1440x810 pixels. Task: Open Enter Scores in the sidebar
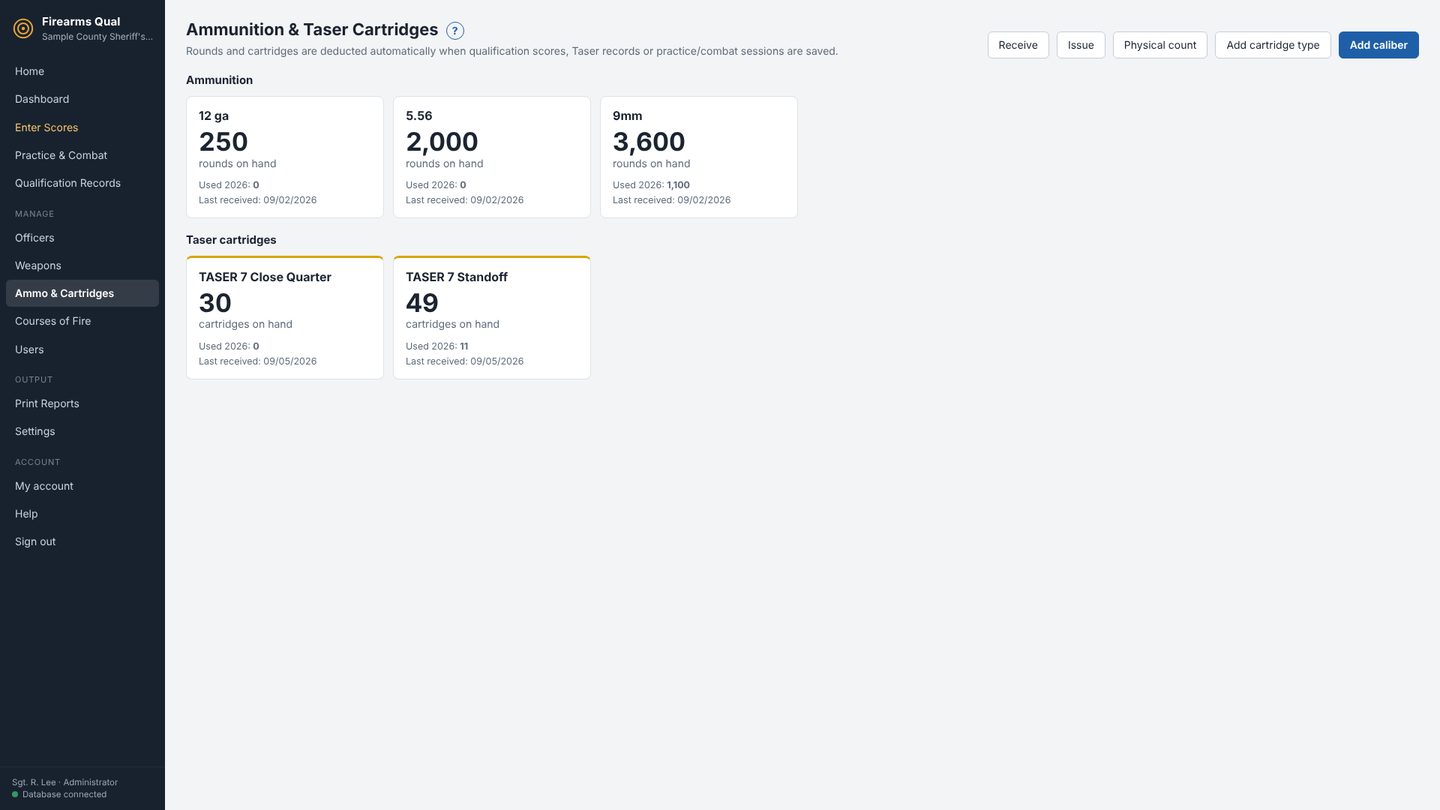[82, 127]
